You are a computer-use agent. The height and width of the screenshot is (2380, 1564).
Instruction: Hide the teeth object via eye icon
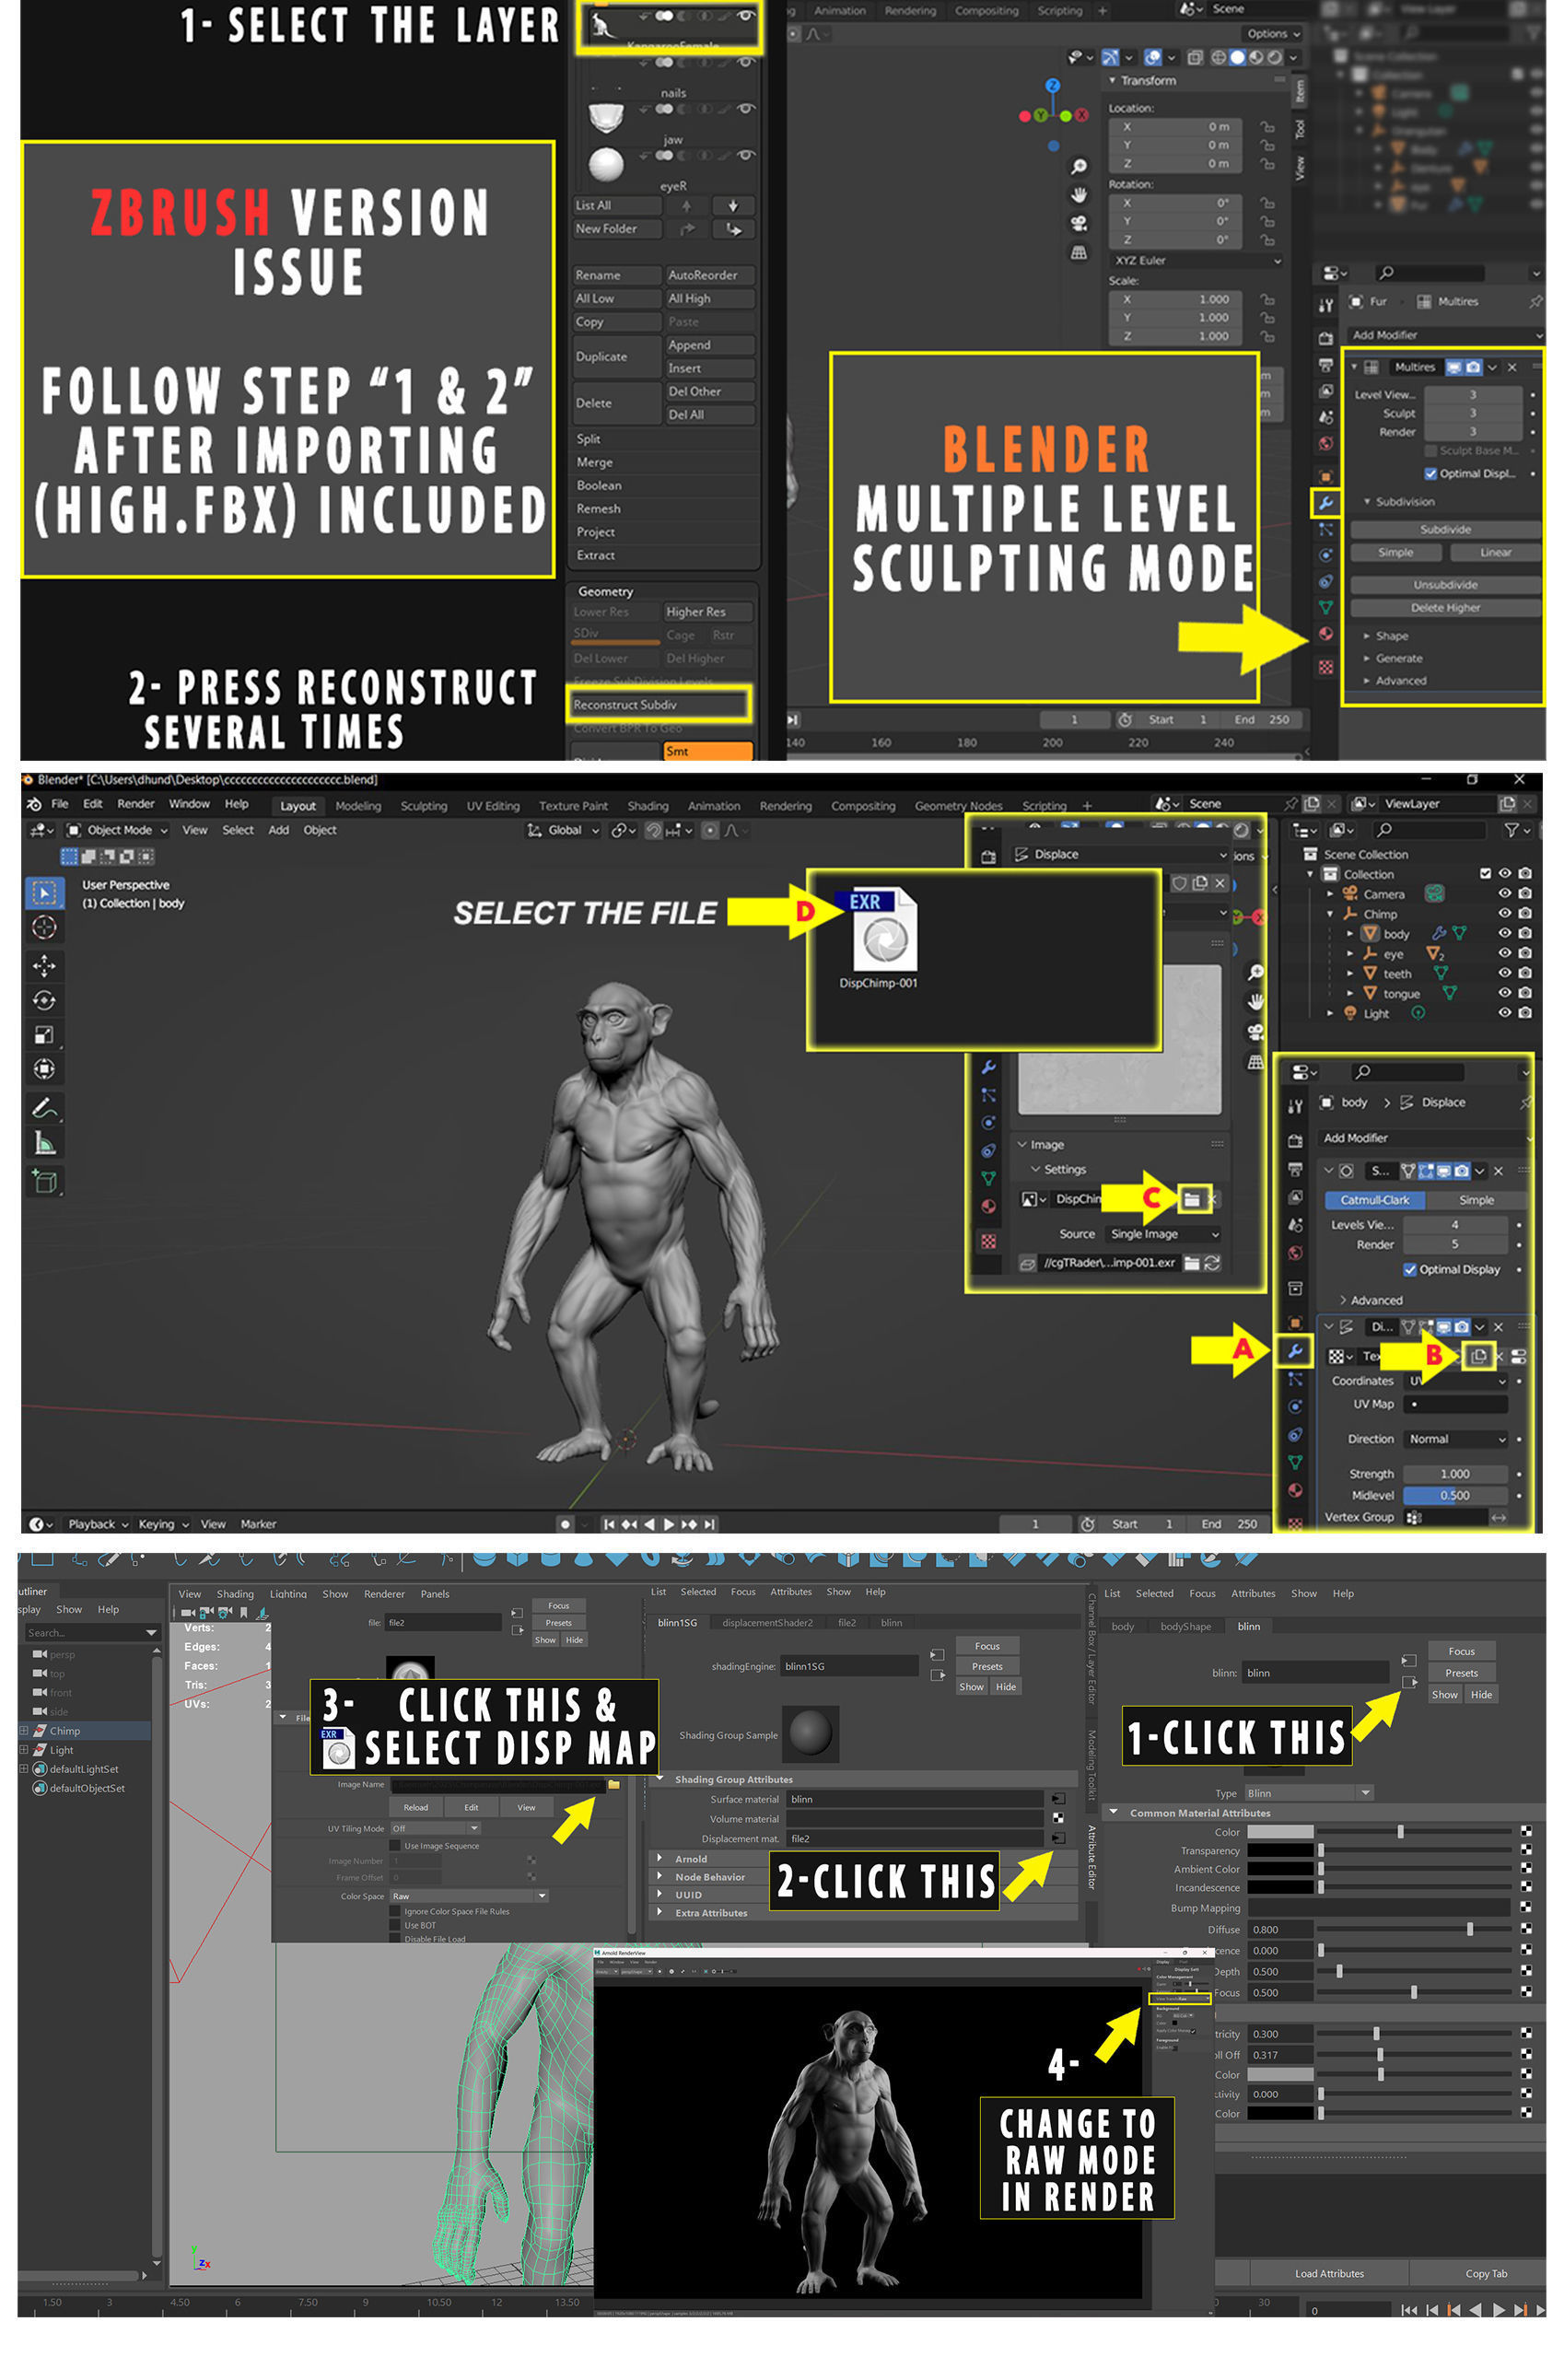coord(1503,973)
